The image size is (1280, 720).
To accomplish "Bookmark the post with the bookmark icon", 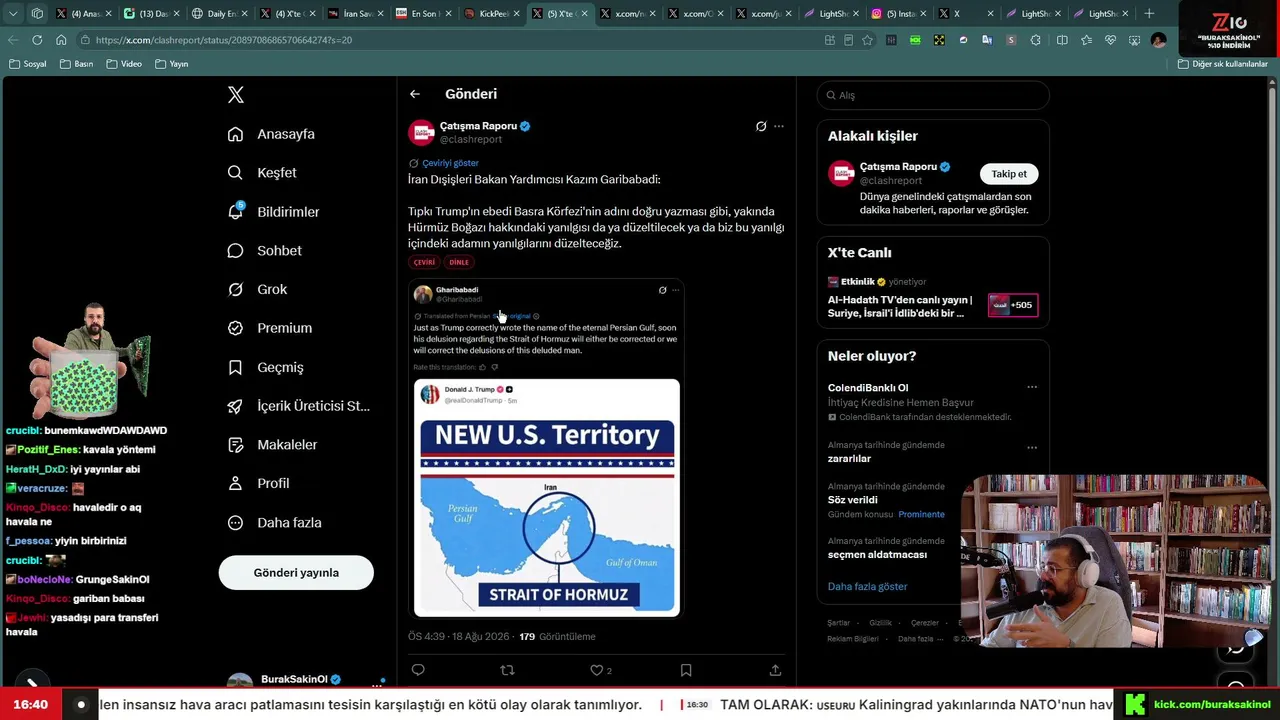I will pyautogui.click(x=686, y=670).
